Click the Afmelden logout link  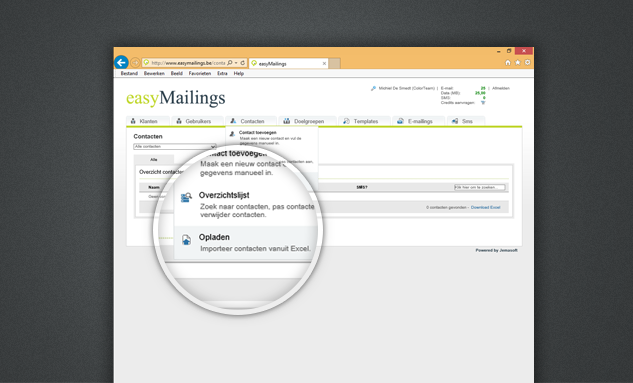(x=501, y=88)
